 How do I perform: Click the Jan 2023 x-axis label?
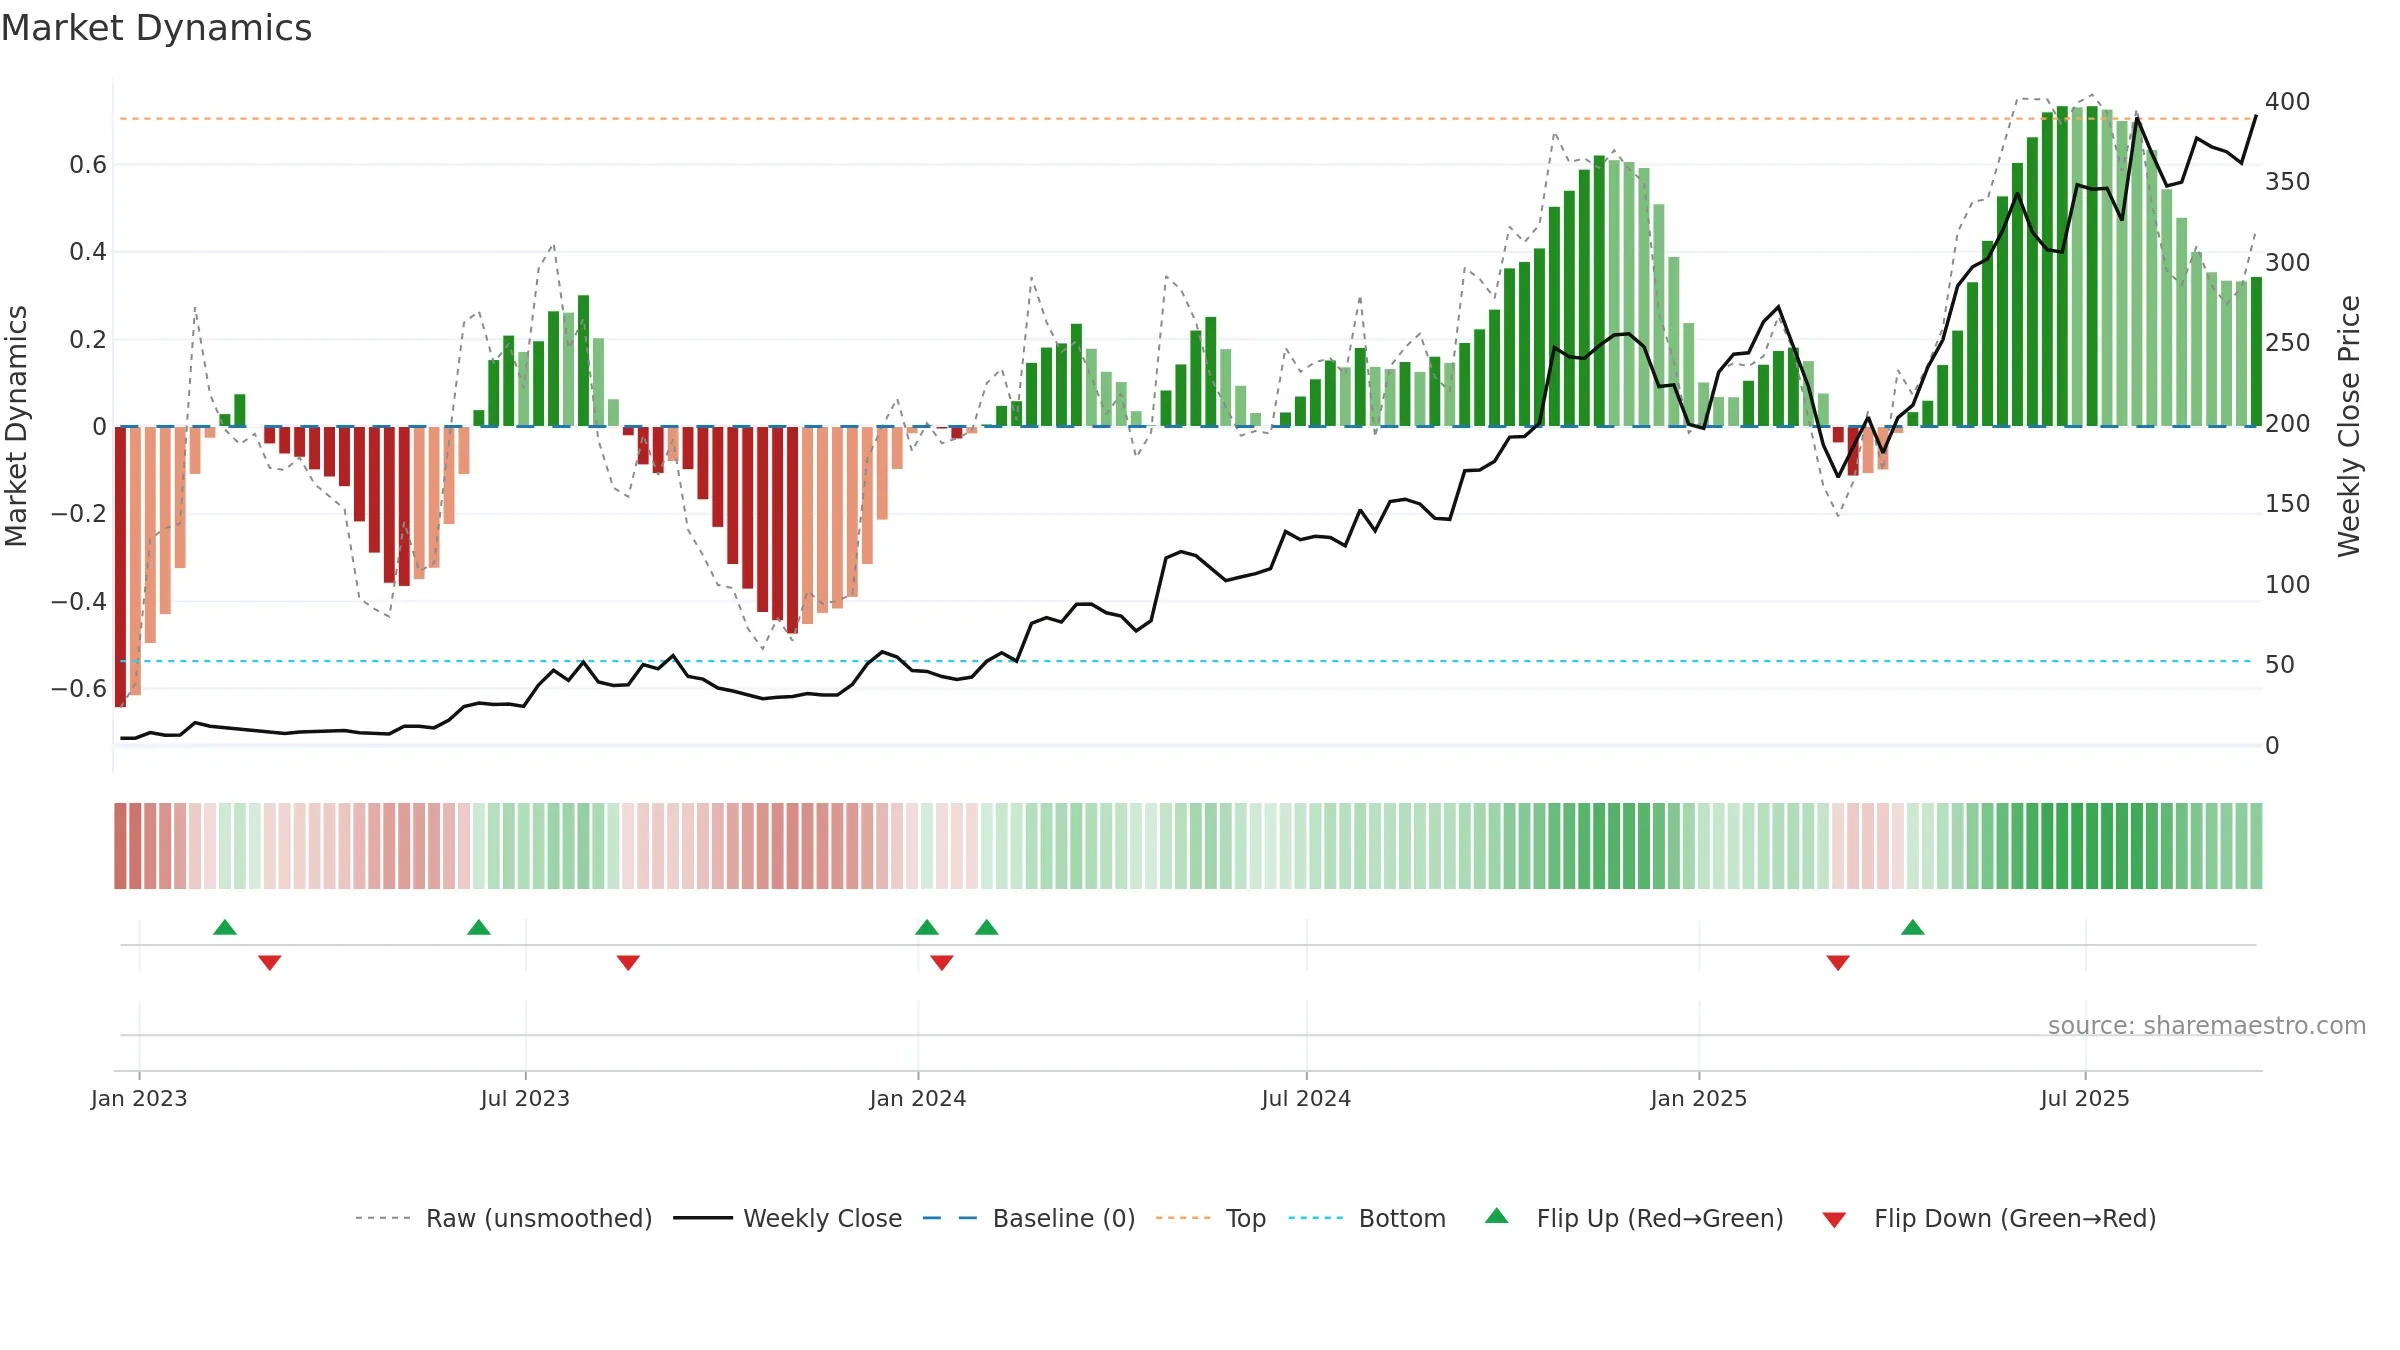click(139, 1098)
